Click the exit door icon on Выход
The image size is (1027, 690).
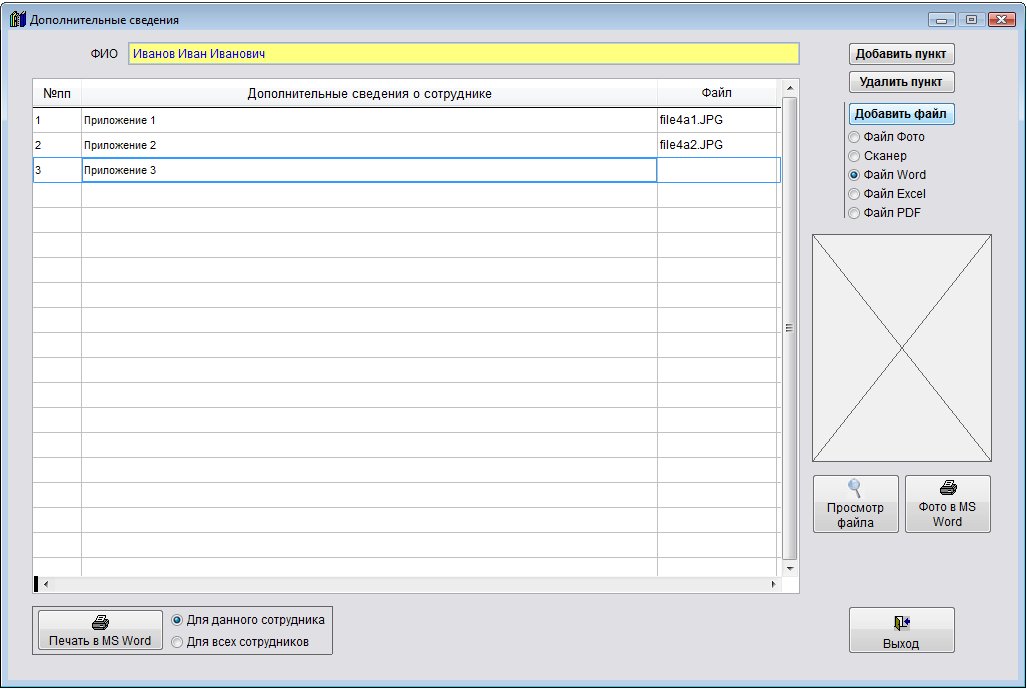tap(901, 622)
